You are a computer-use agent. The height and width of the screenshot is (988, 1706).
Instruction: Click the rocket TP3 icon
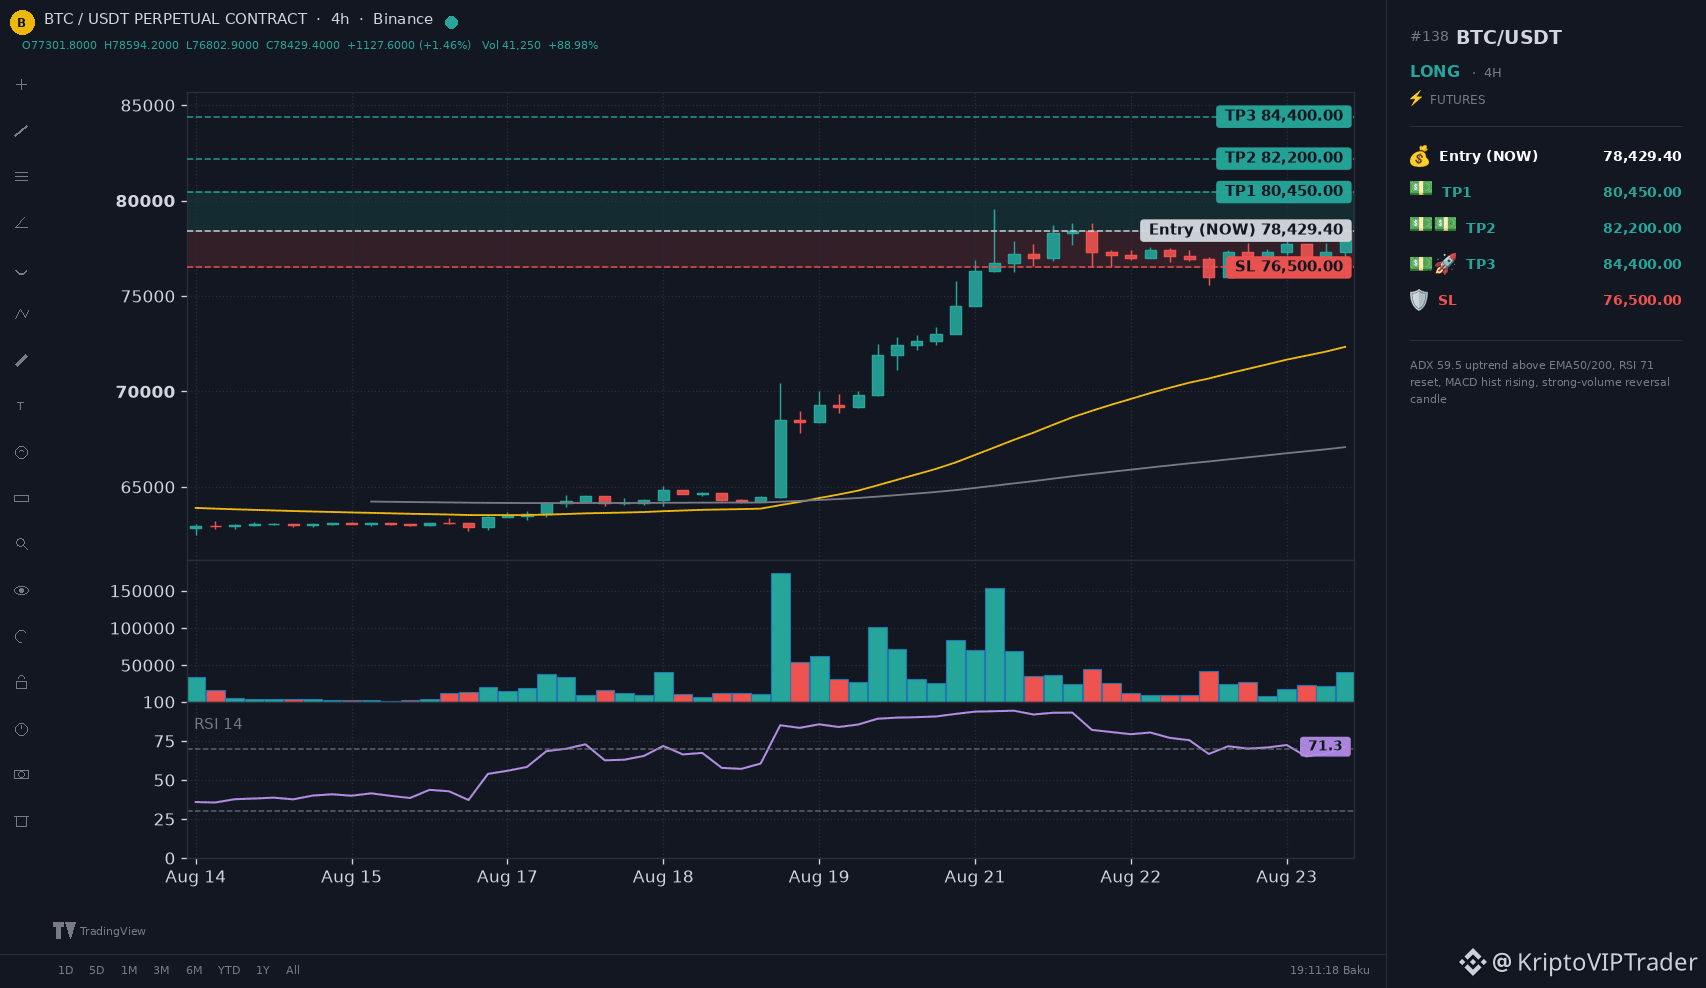[1445, 264]
